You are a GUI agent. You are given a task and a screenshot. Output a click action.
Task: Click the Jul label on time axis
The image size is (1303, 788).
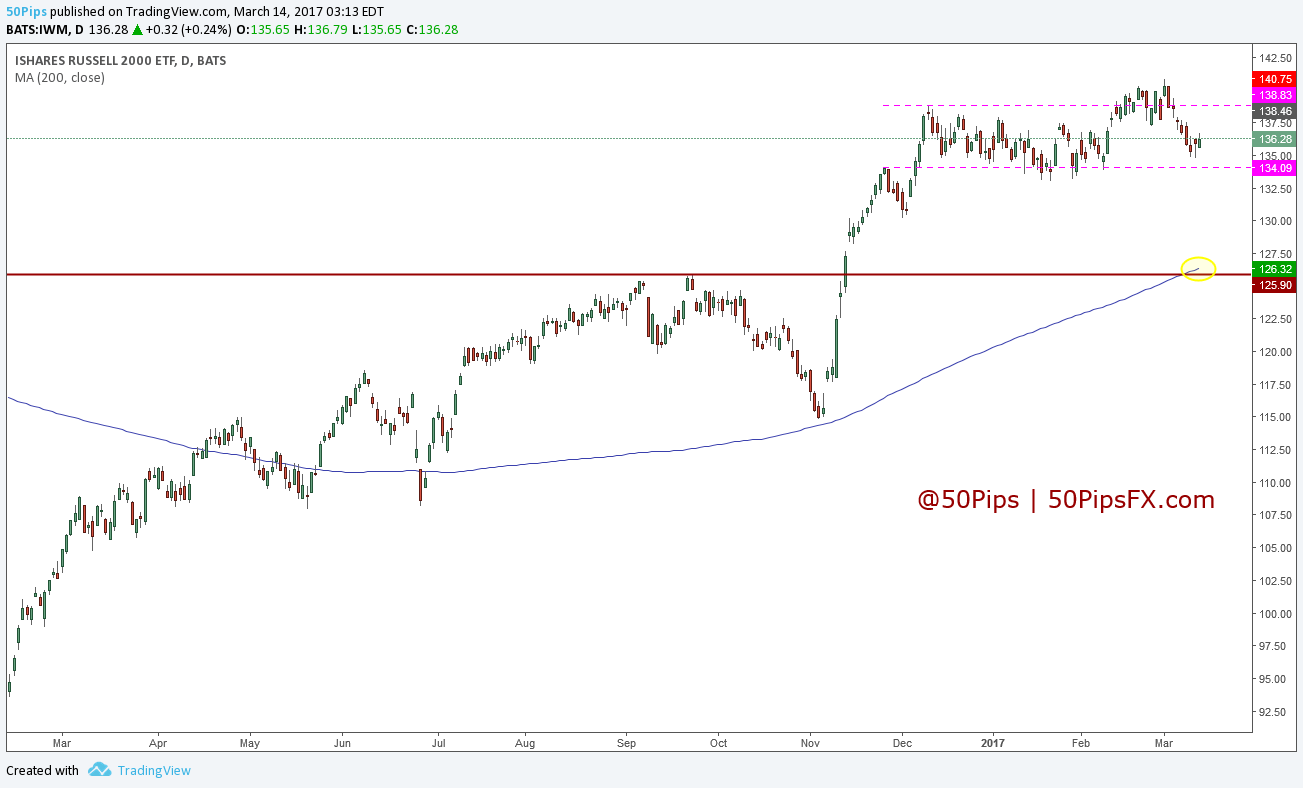(437, 743)
